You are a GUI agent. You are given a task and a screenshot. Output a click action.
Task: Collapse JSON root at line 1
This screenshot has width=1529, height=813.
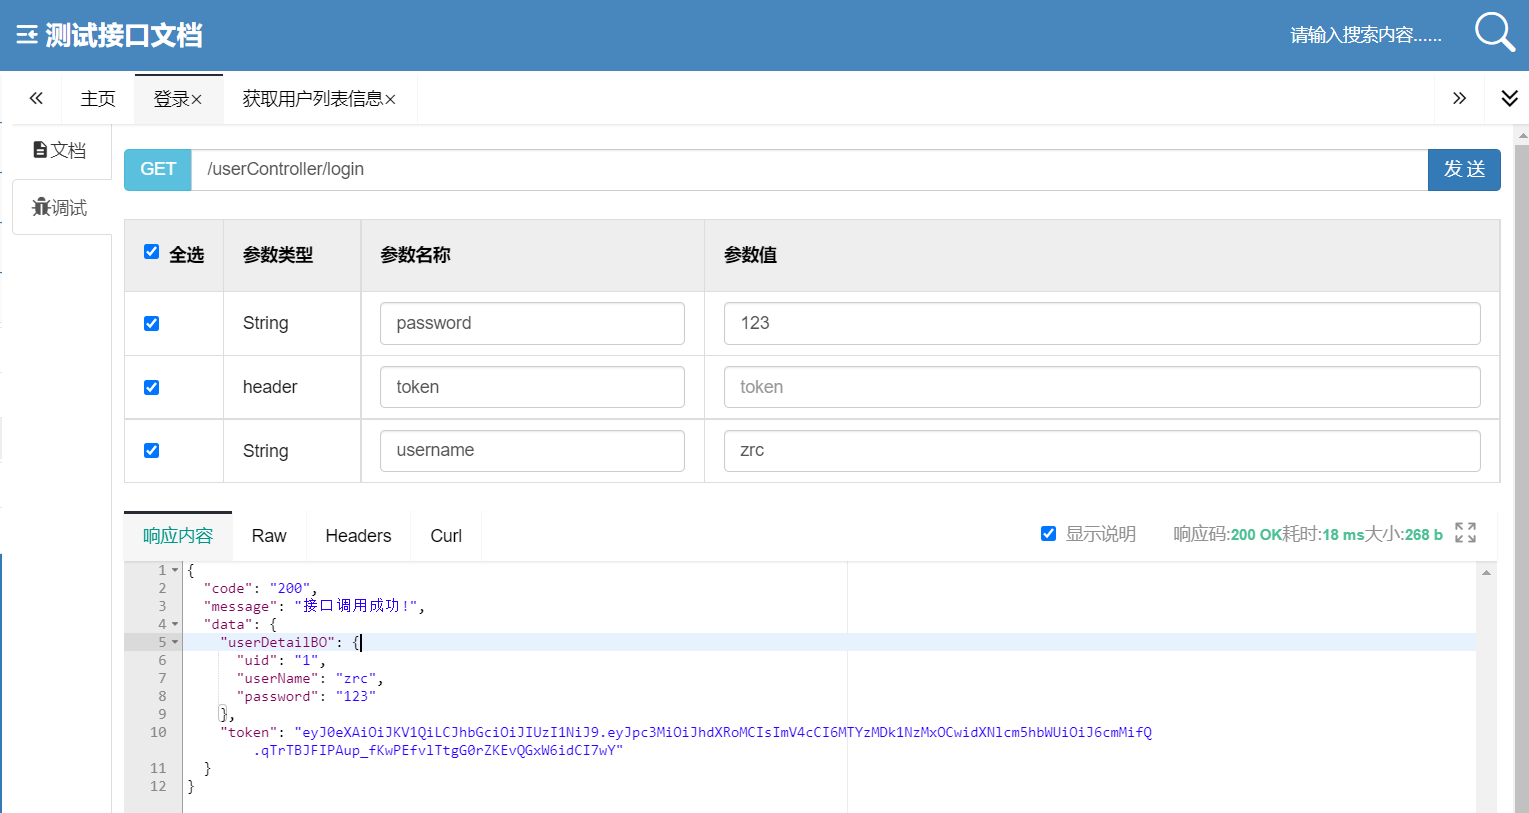click(175, 570)
